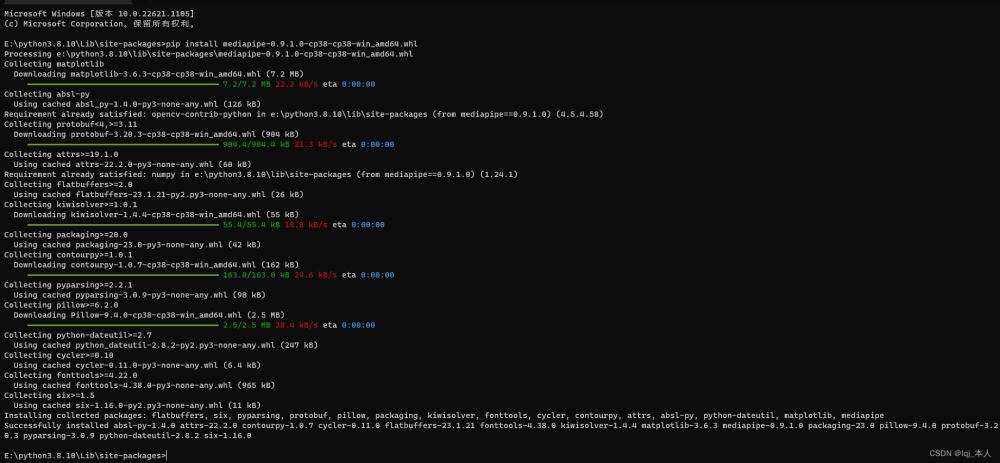This screenshot has width=1000, height=463.
Task: Click the pip install mediapipe command line
Action: [x=210, y=44]
